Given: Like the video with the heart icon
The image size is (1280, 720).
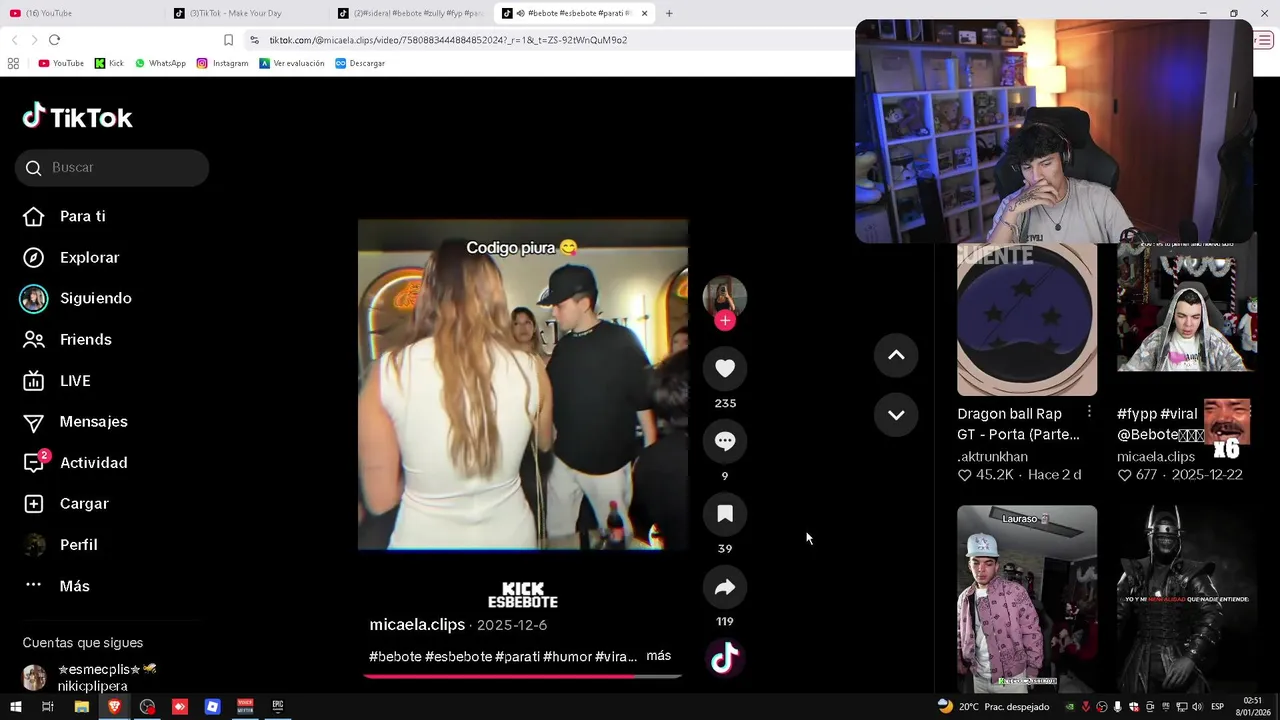Looking at the screenshot, I should pos(725,368).
